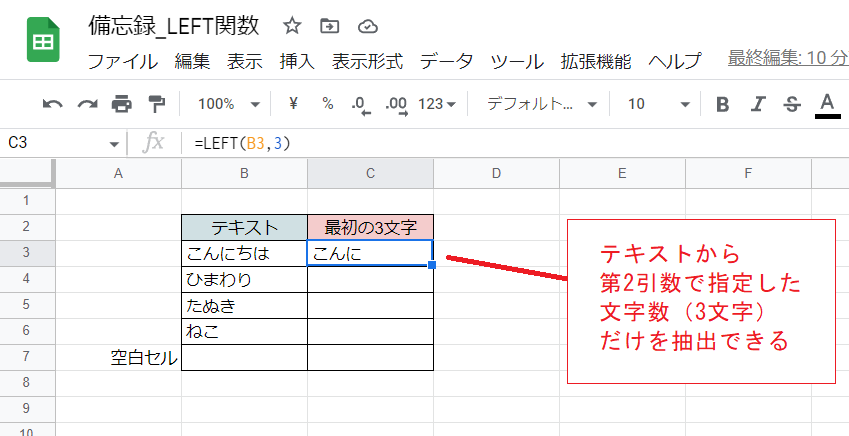Open the データ menu
The image size is (849, 436).
pos(447,61)
